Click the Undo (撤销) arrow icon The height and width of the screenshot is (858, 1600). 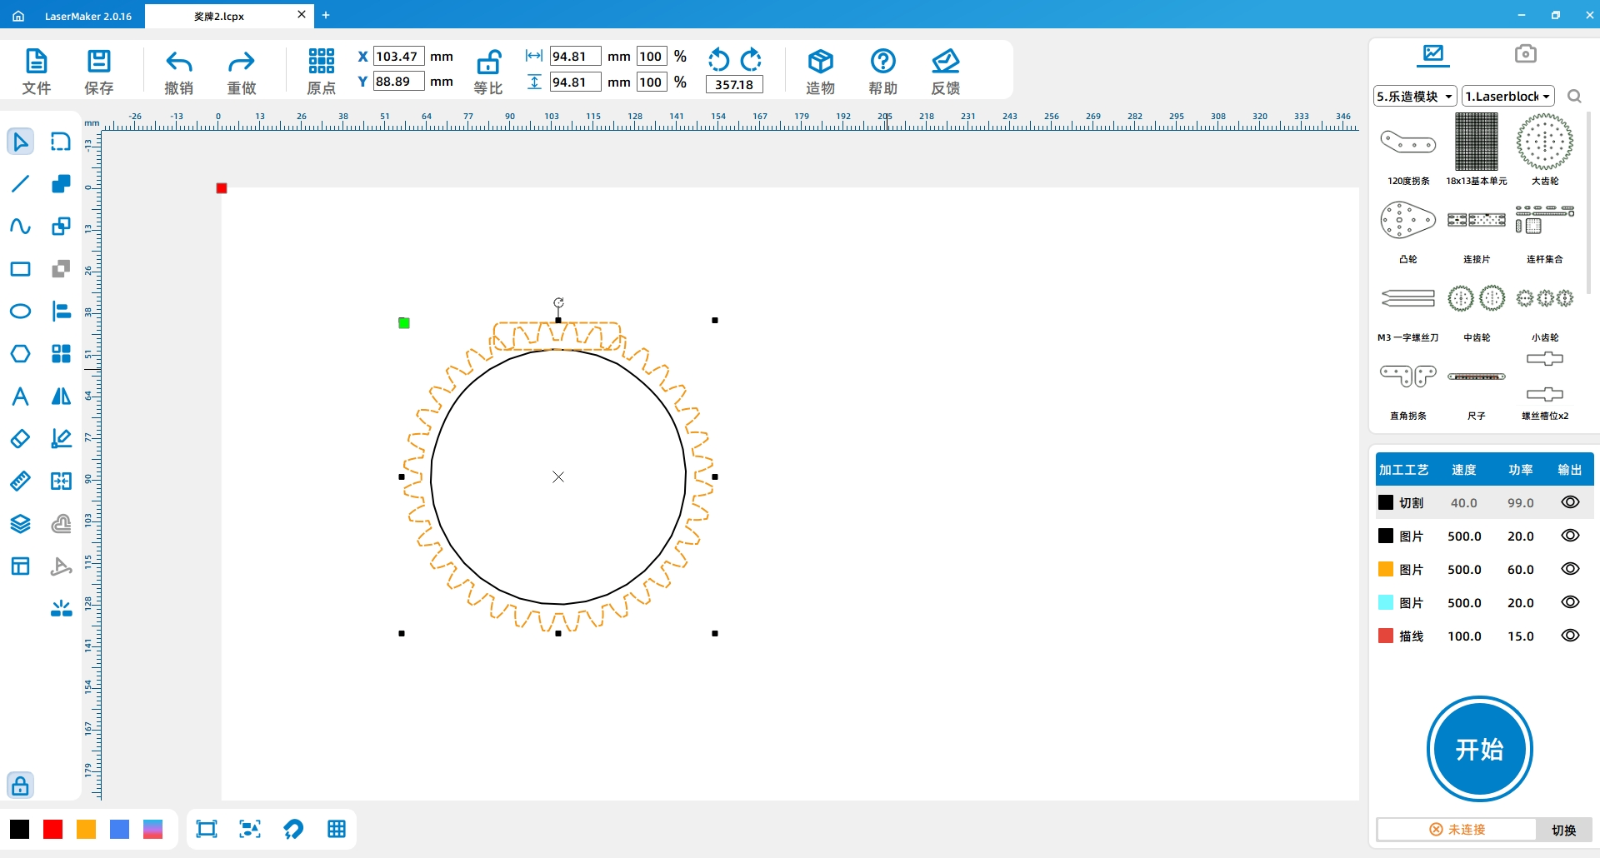(179, 62)
